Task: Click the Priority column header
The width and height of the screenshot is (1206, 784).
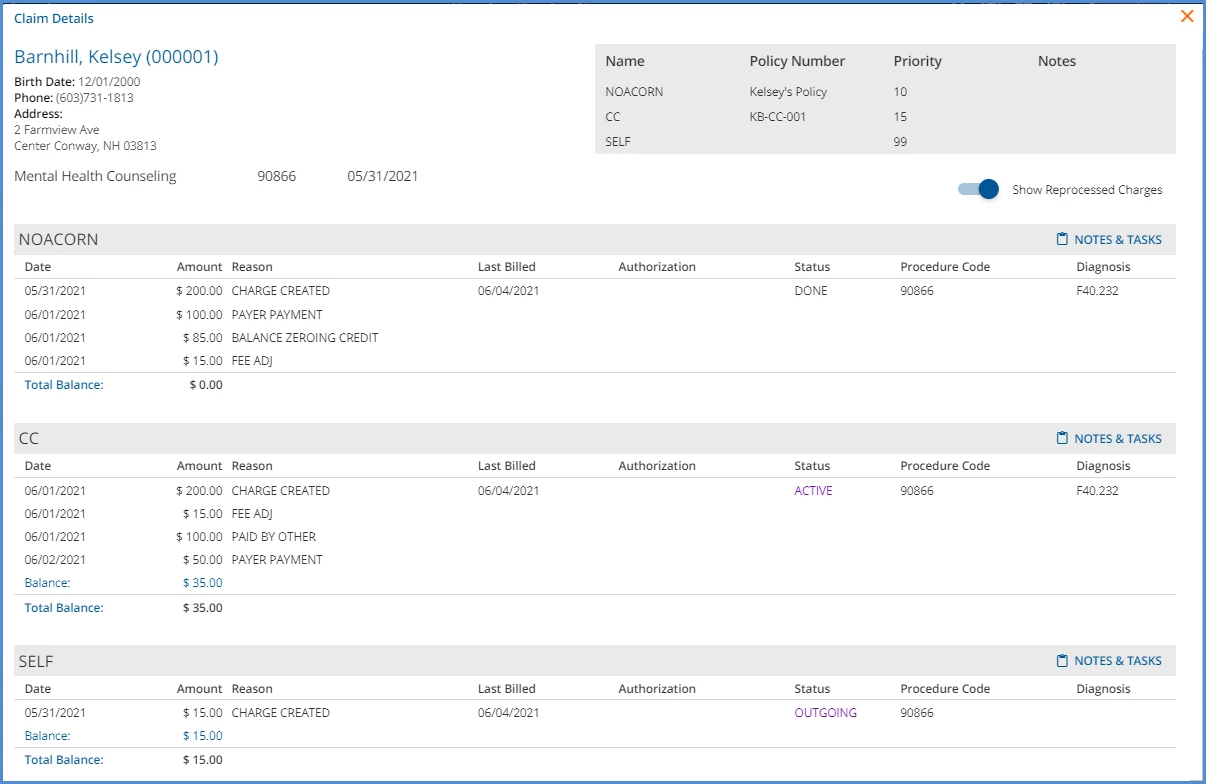Action: click(917, 61)
